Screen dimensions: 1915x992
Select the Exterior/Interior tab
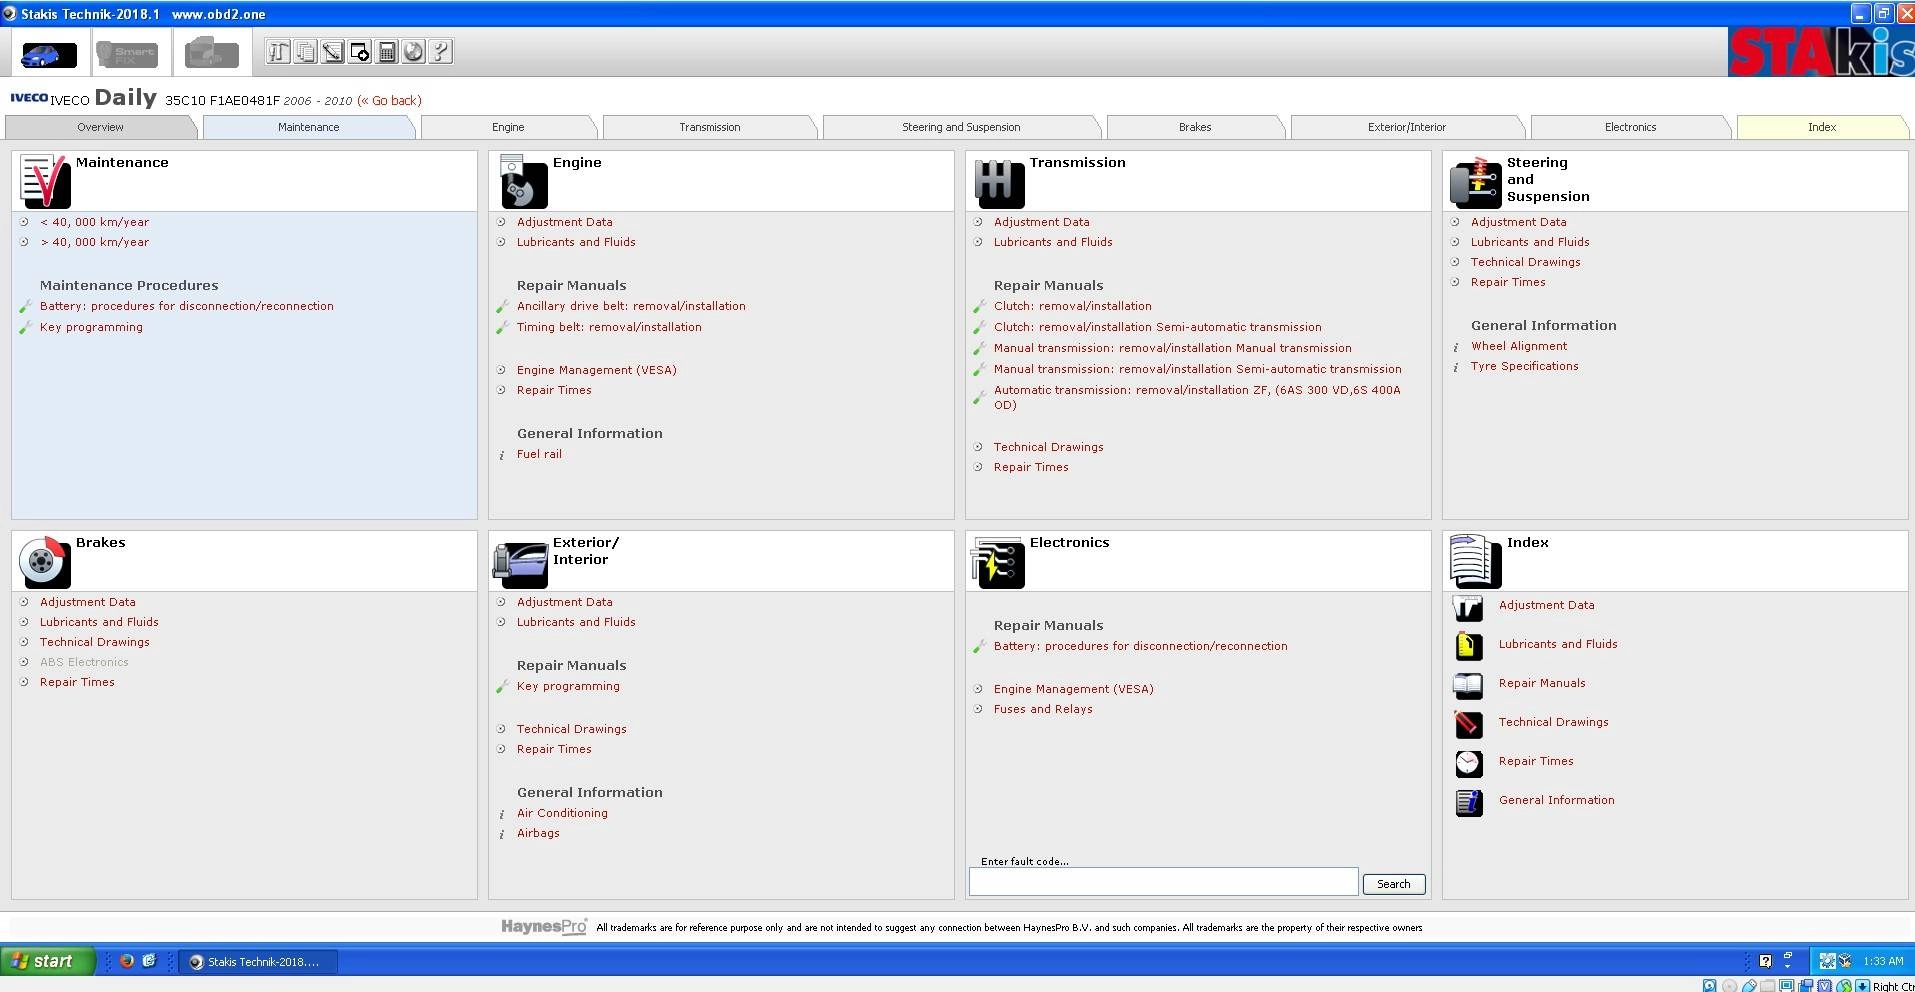(x=1407, y=127)
